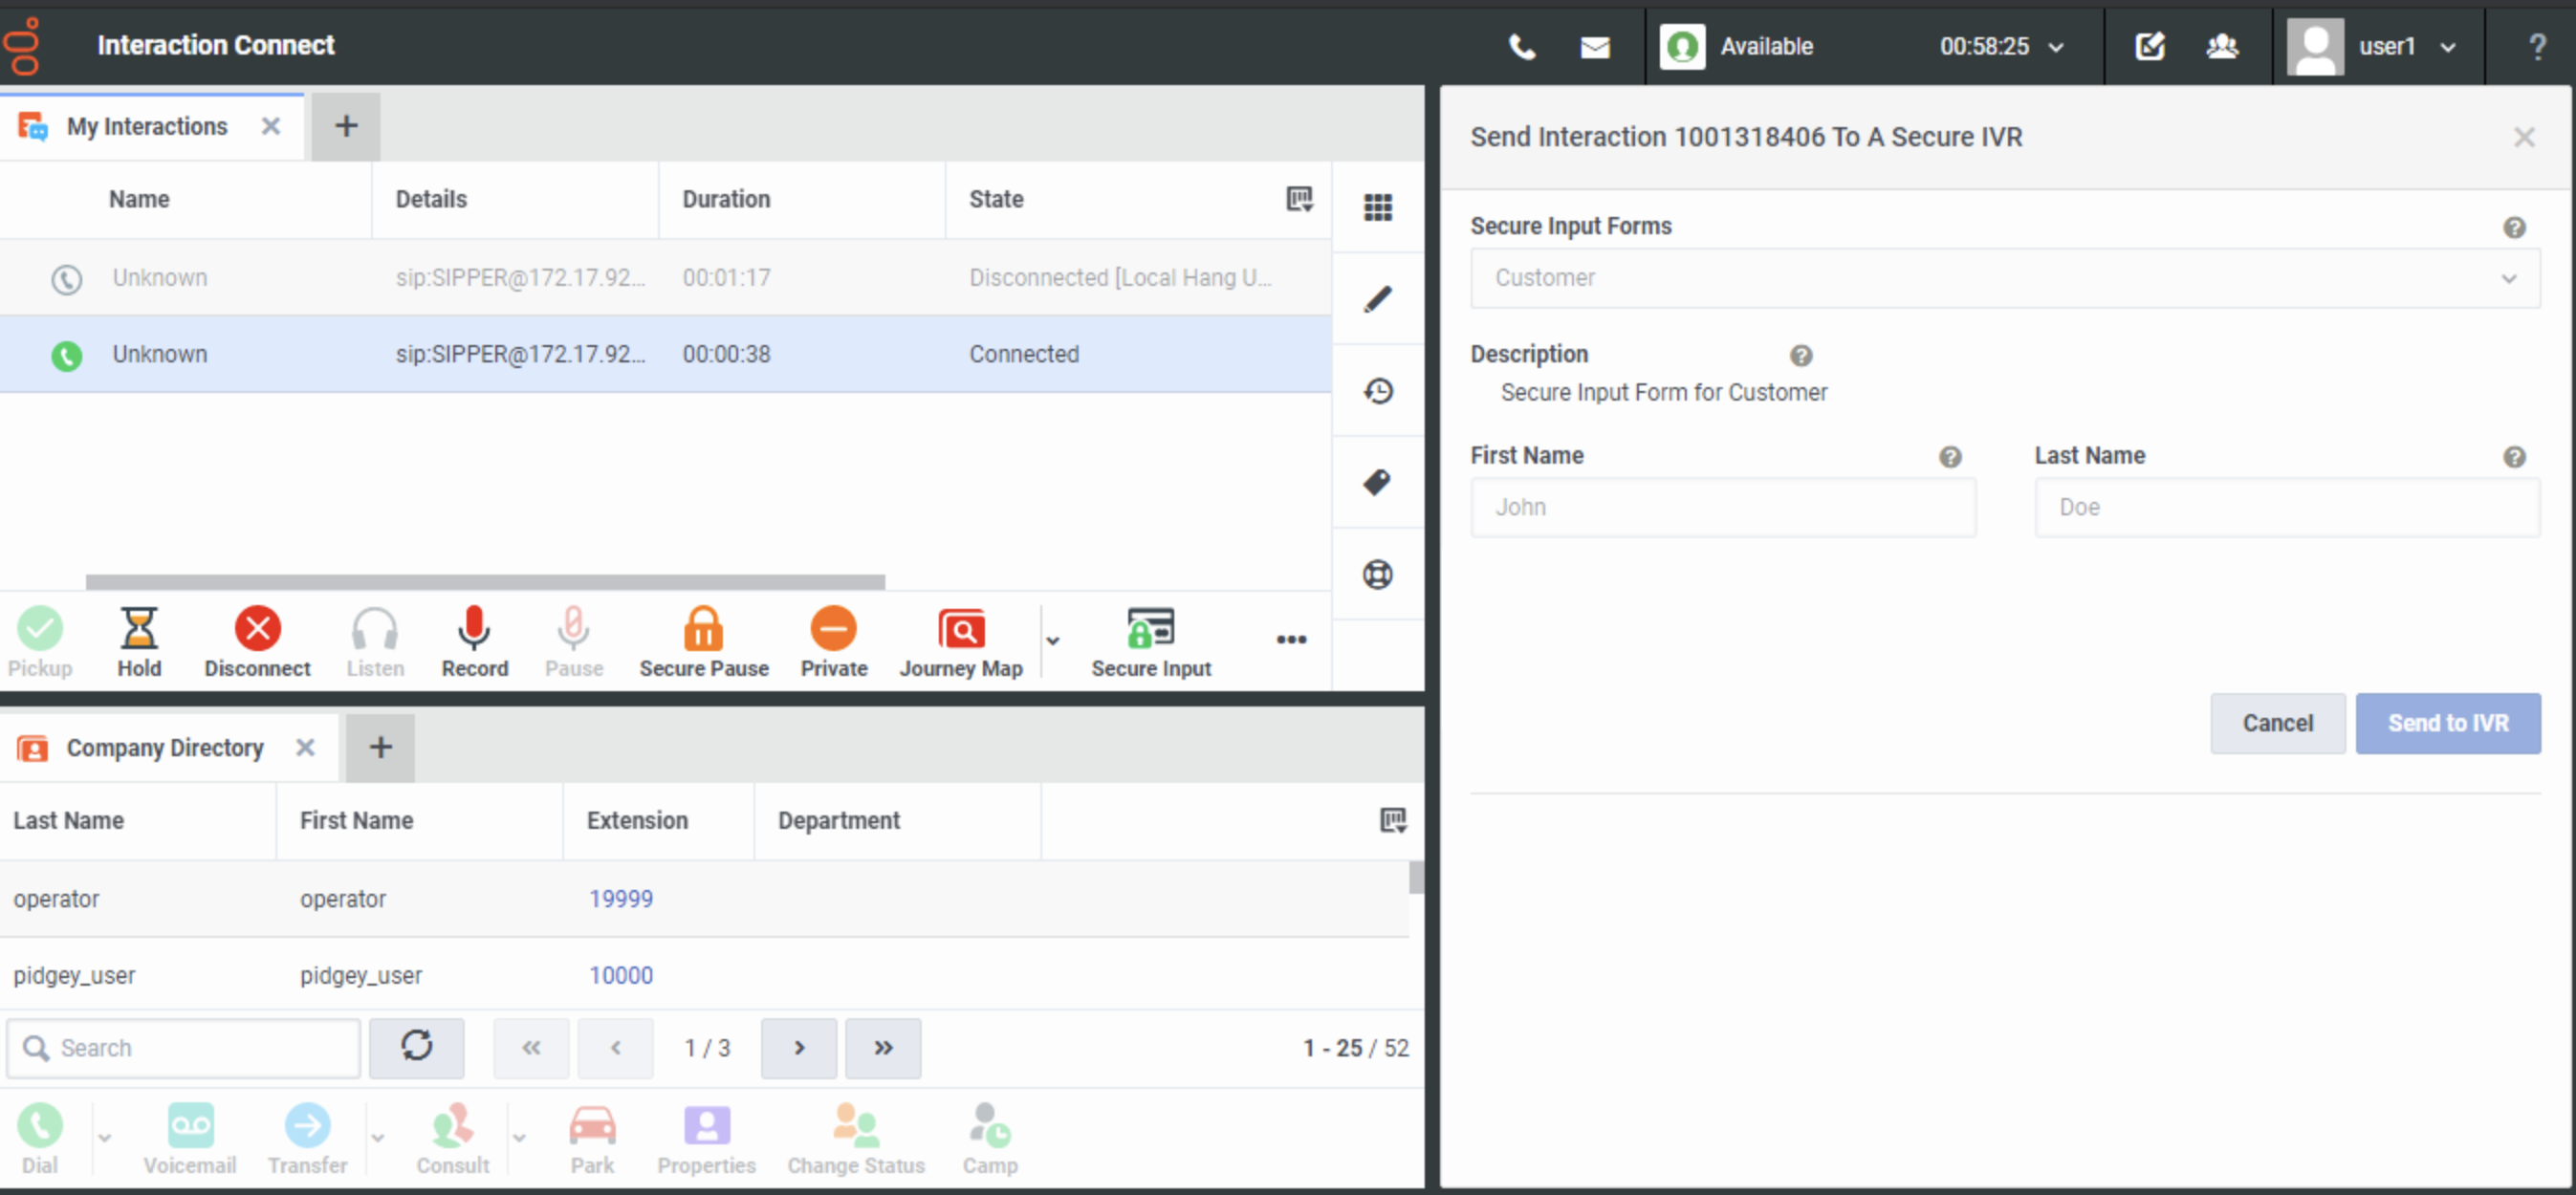The height and width of the screenshot is (1195, 2576).
Task: Click the Send to IVR button
Action: [x=2448, y=723]
